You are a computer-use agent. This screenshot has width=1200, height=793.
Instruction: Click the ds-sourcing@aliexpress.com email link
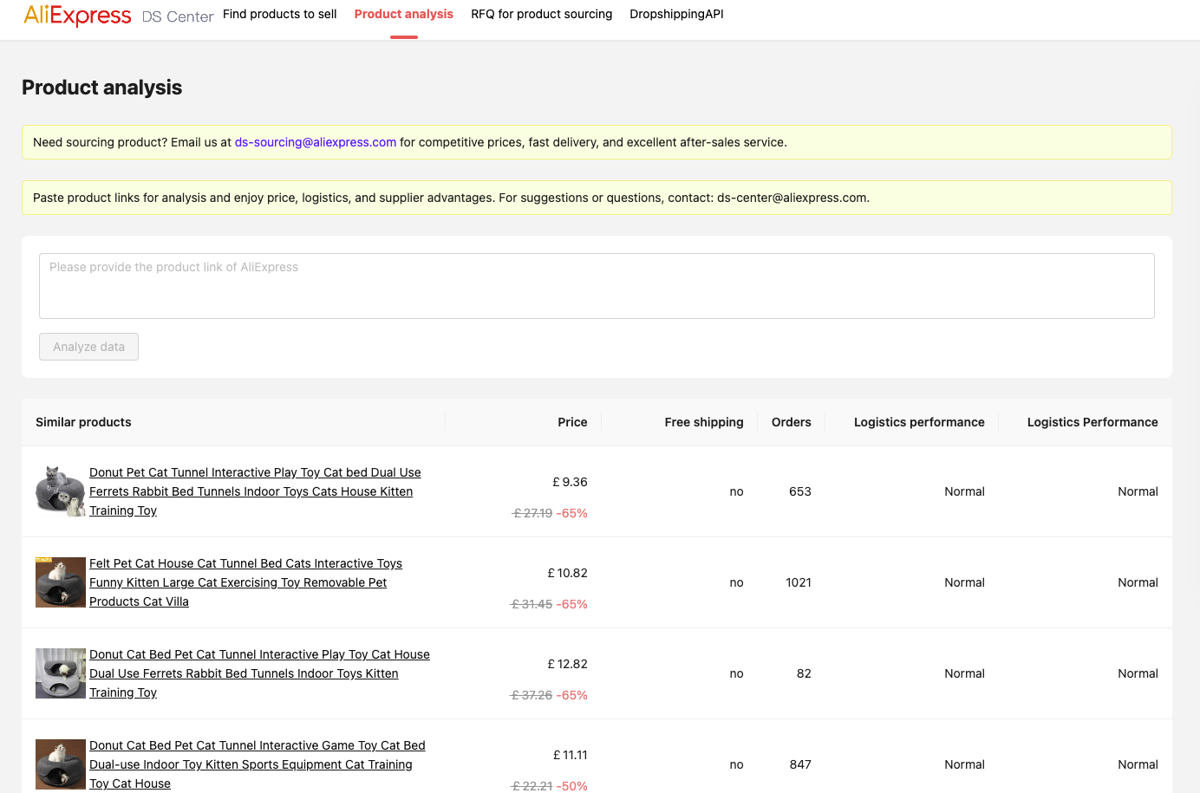point(315,142)
